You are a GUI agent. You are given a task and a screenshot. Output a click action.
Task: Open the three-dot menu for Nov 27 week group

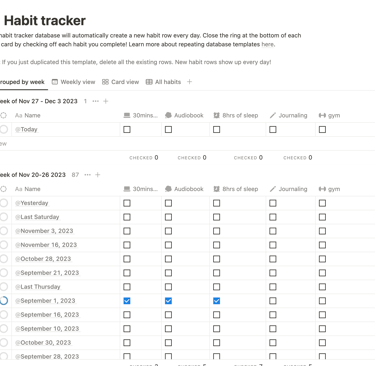96,101
